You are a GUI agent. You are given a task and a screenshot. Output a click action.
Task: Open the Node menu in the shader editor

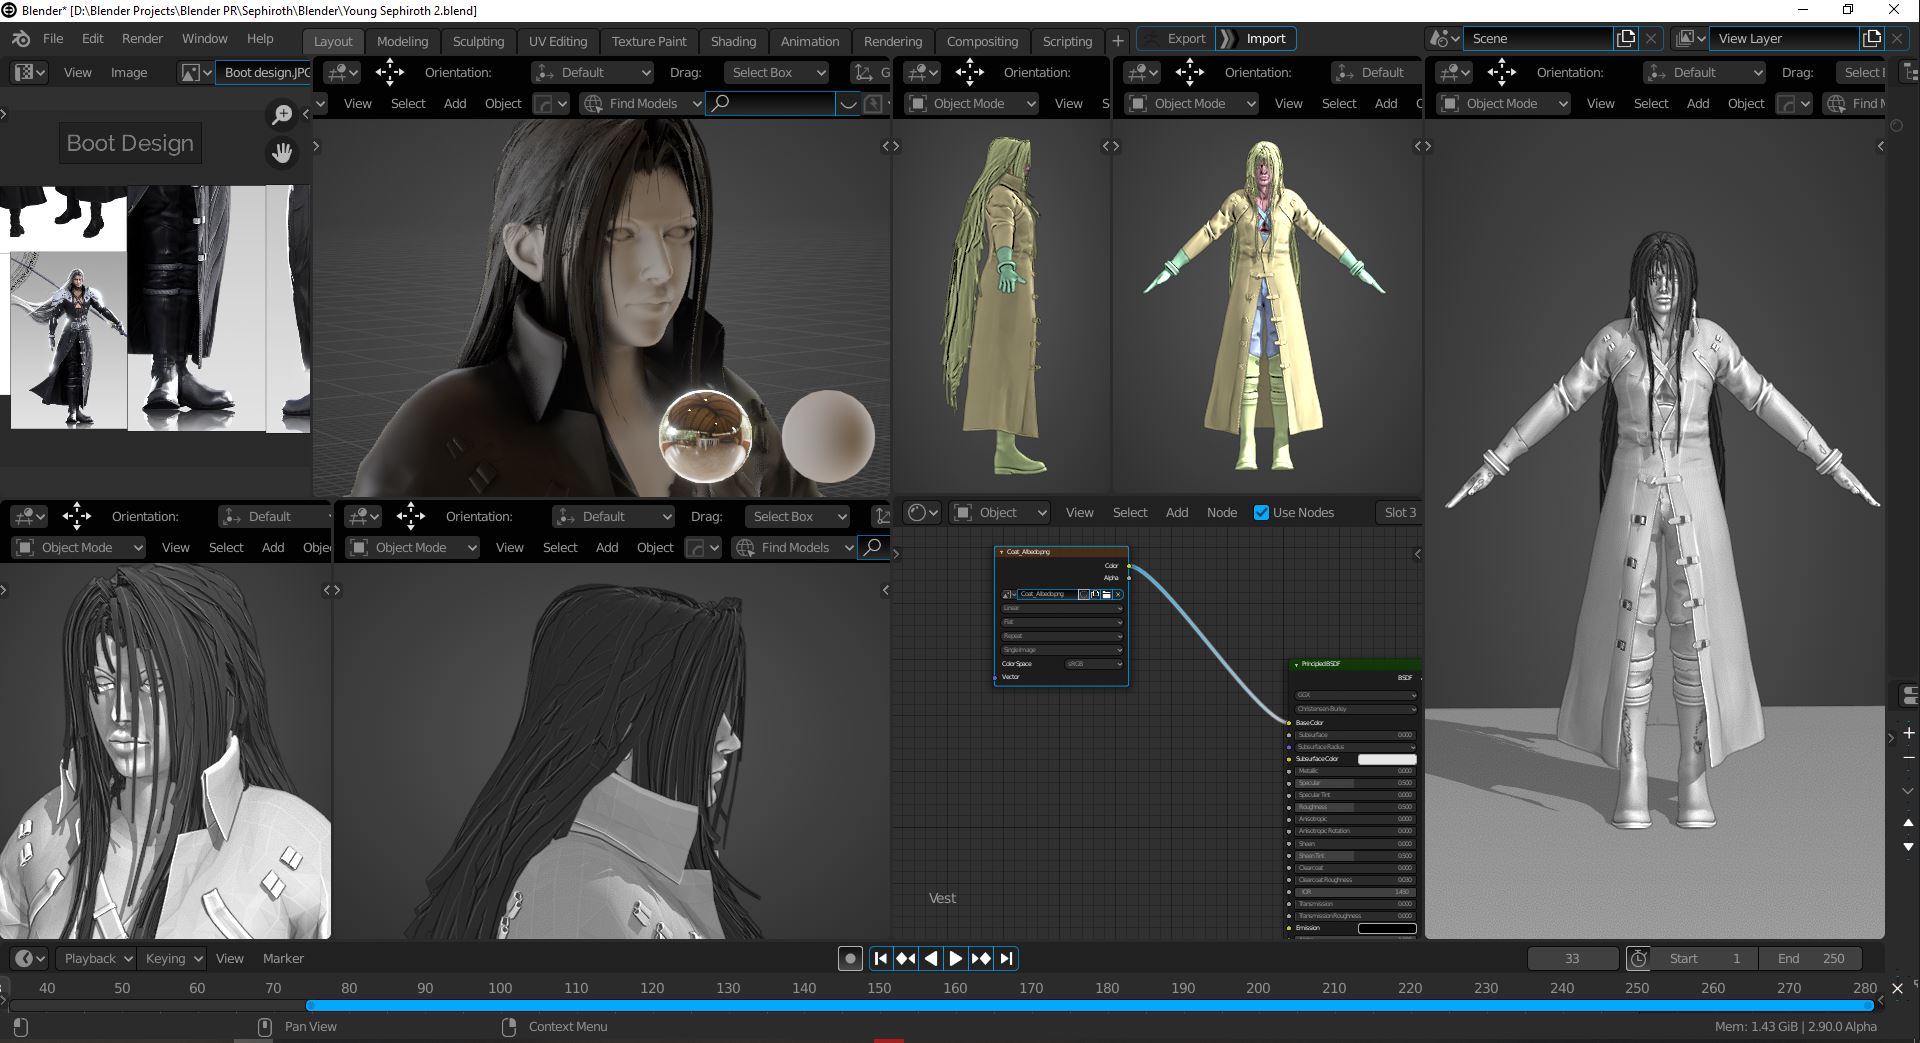click(x=1221, y=512)
